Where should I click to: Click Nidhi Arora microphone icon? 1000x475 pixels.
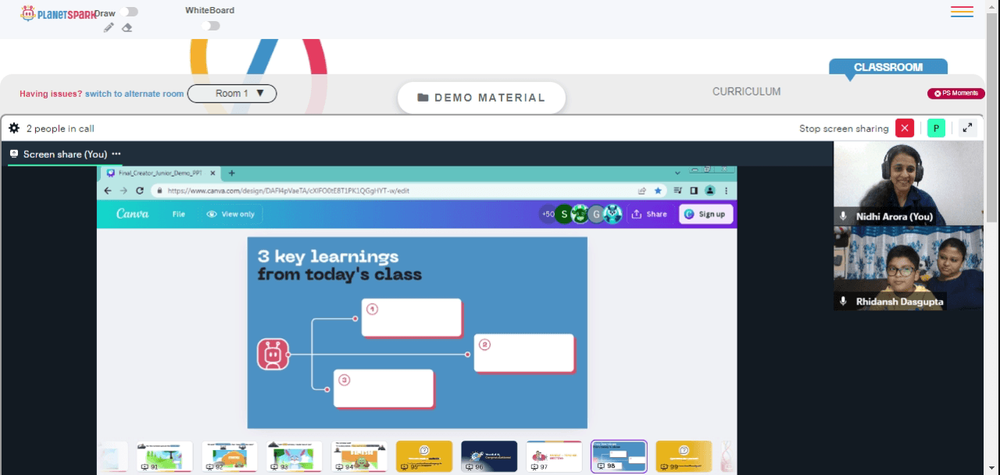click(x=843, y=217)
